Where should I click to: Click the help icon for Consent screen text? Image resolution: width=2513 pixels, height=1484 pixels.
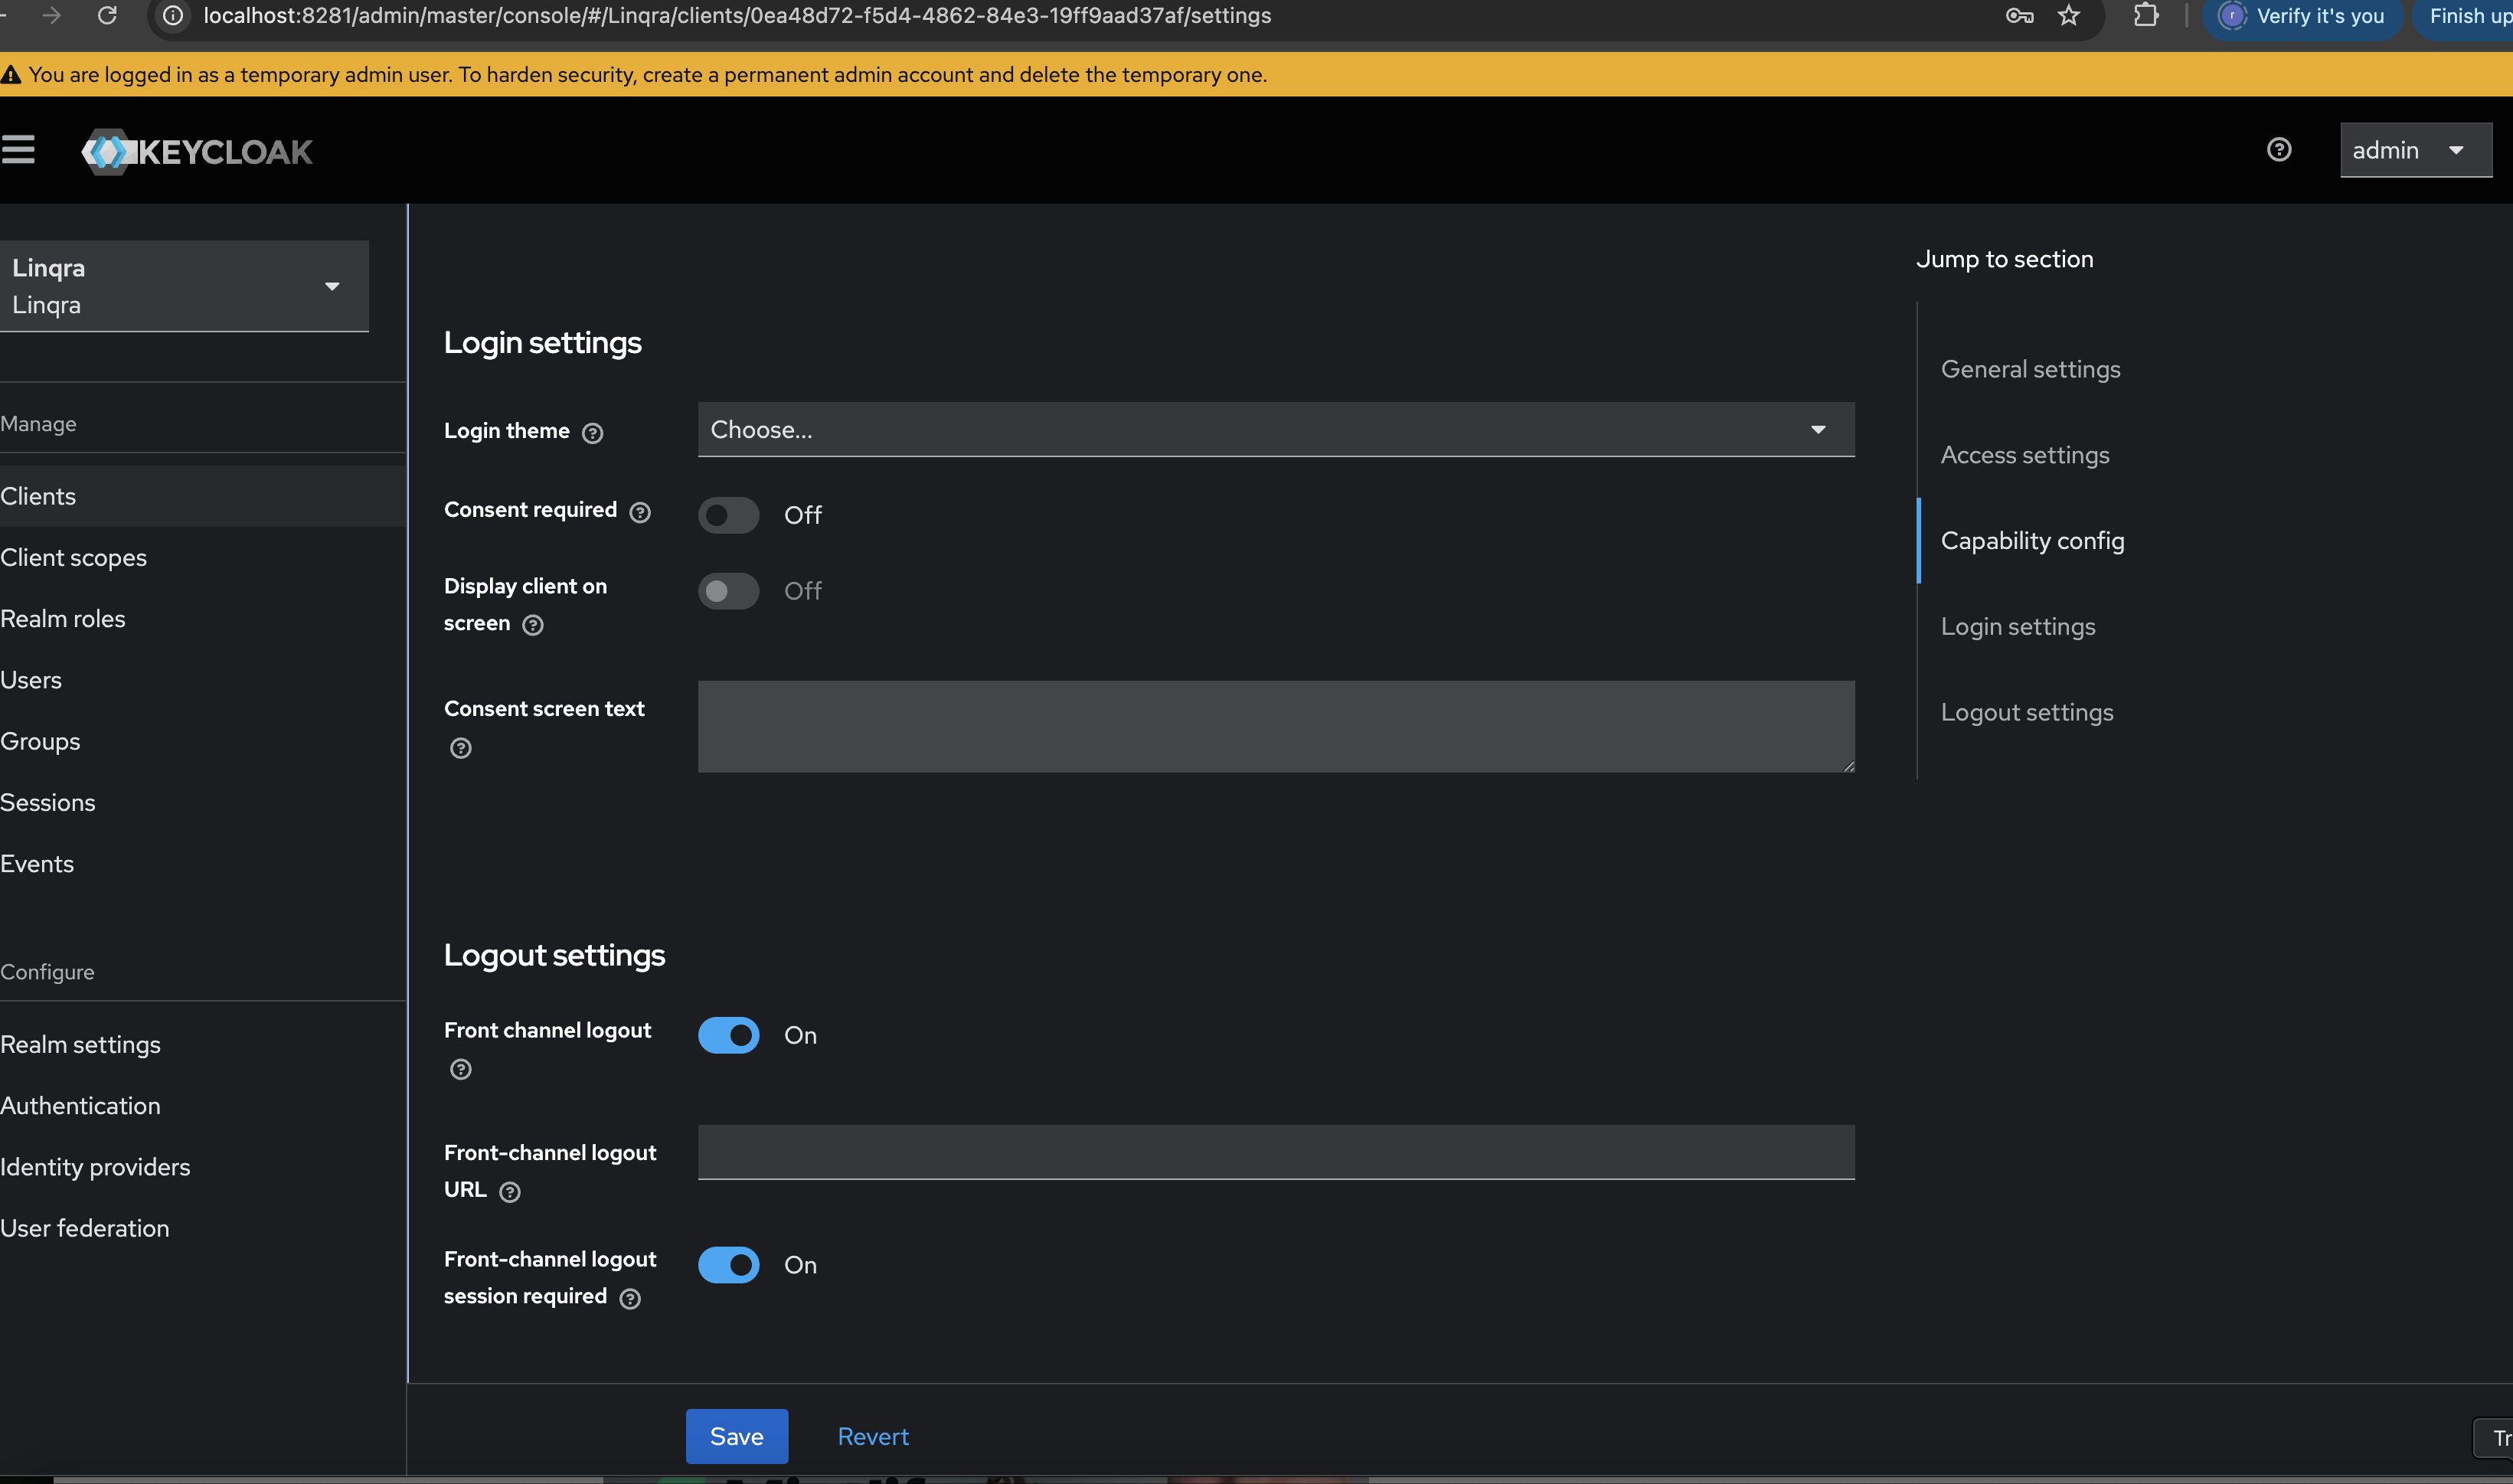(x=461, y=747)
